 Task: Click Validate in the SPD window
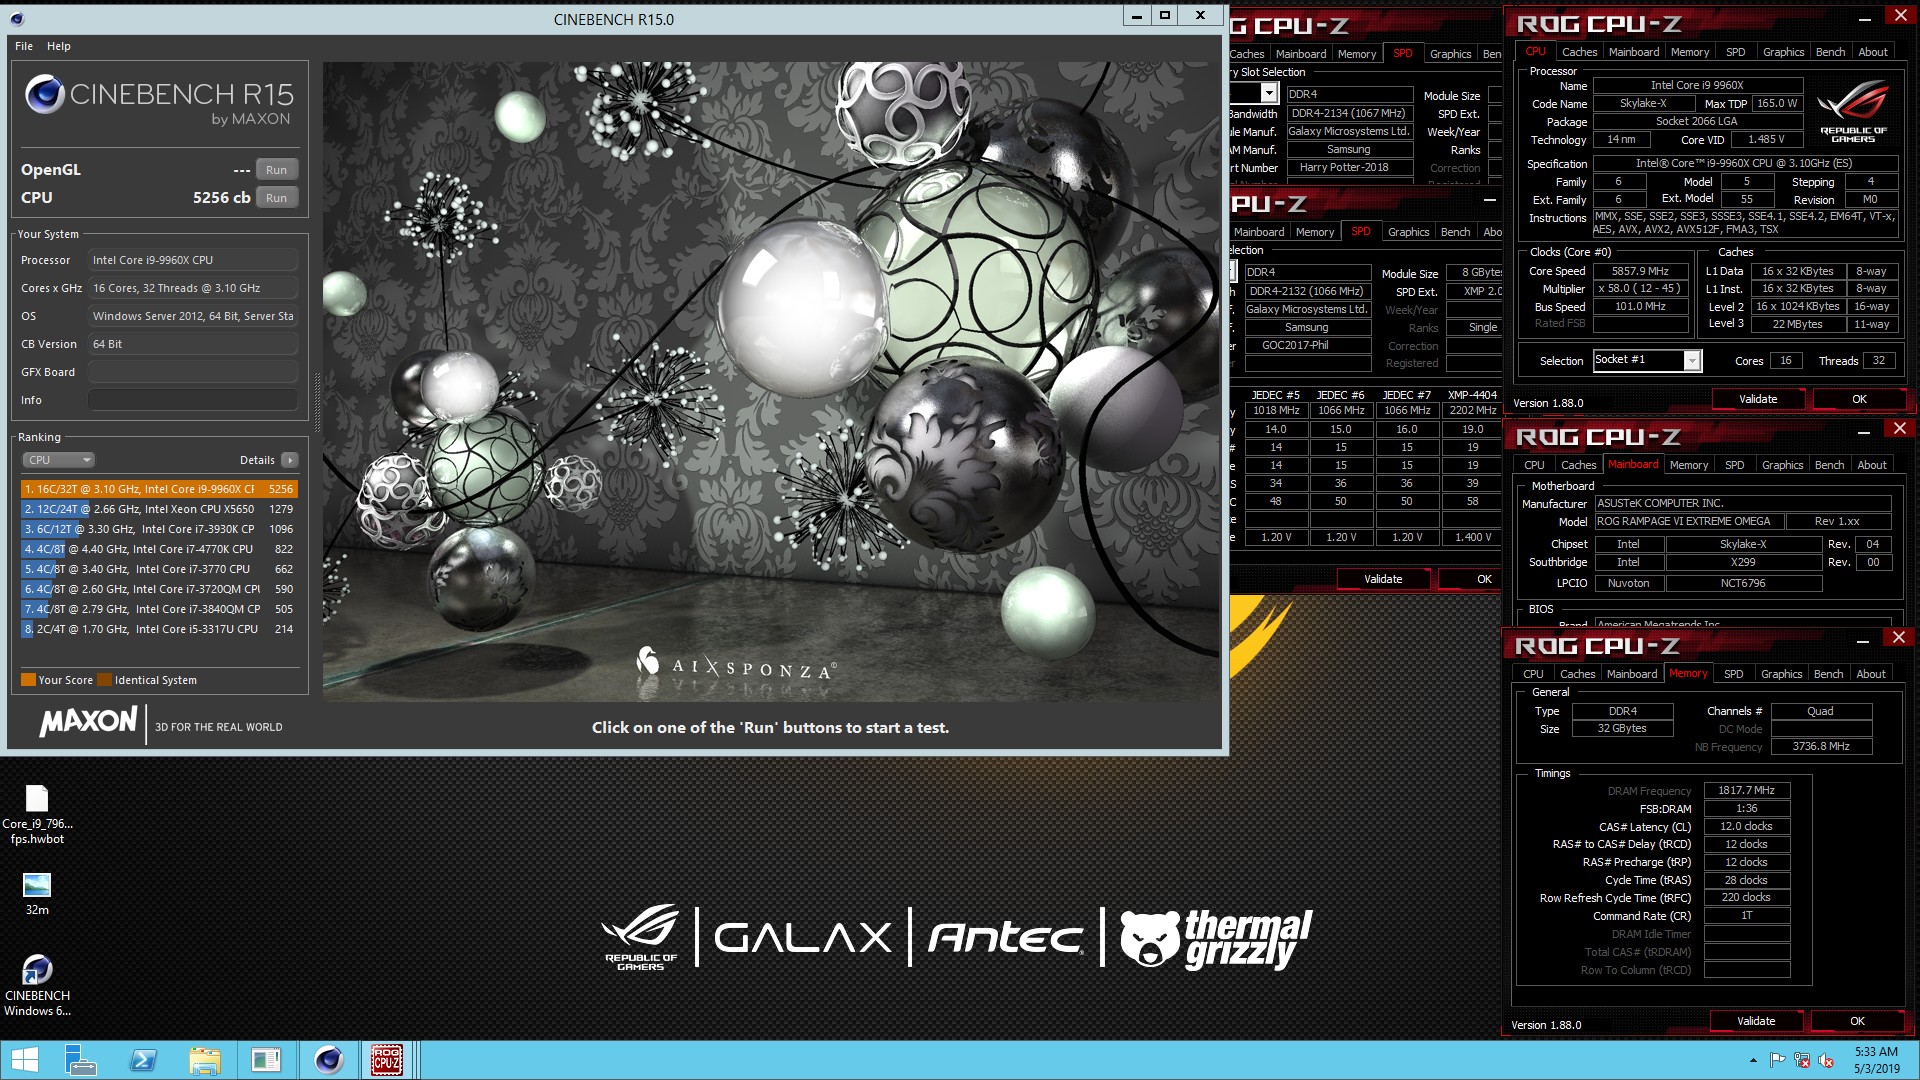pos(1383,579)
